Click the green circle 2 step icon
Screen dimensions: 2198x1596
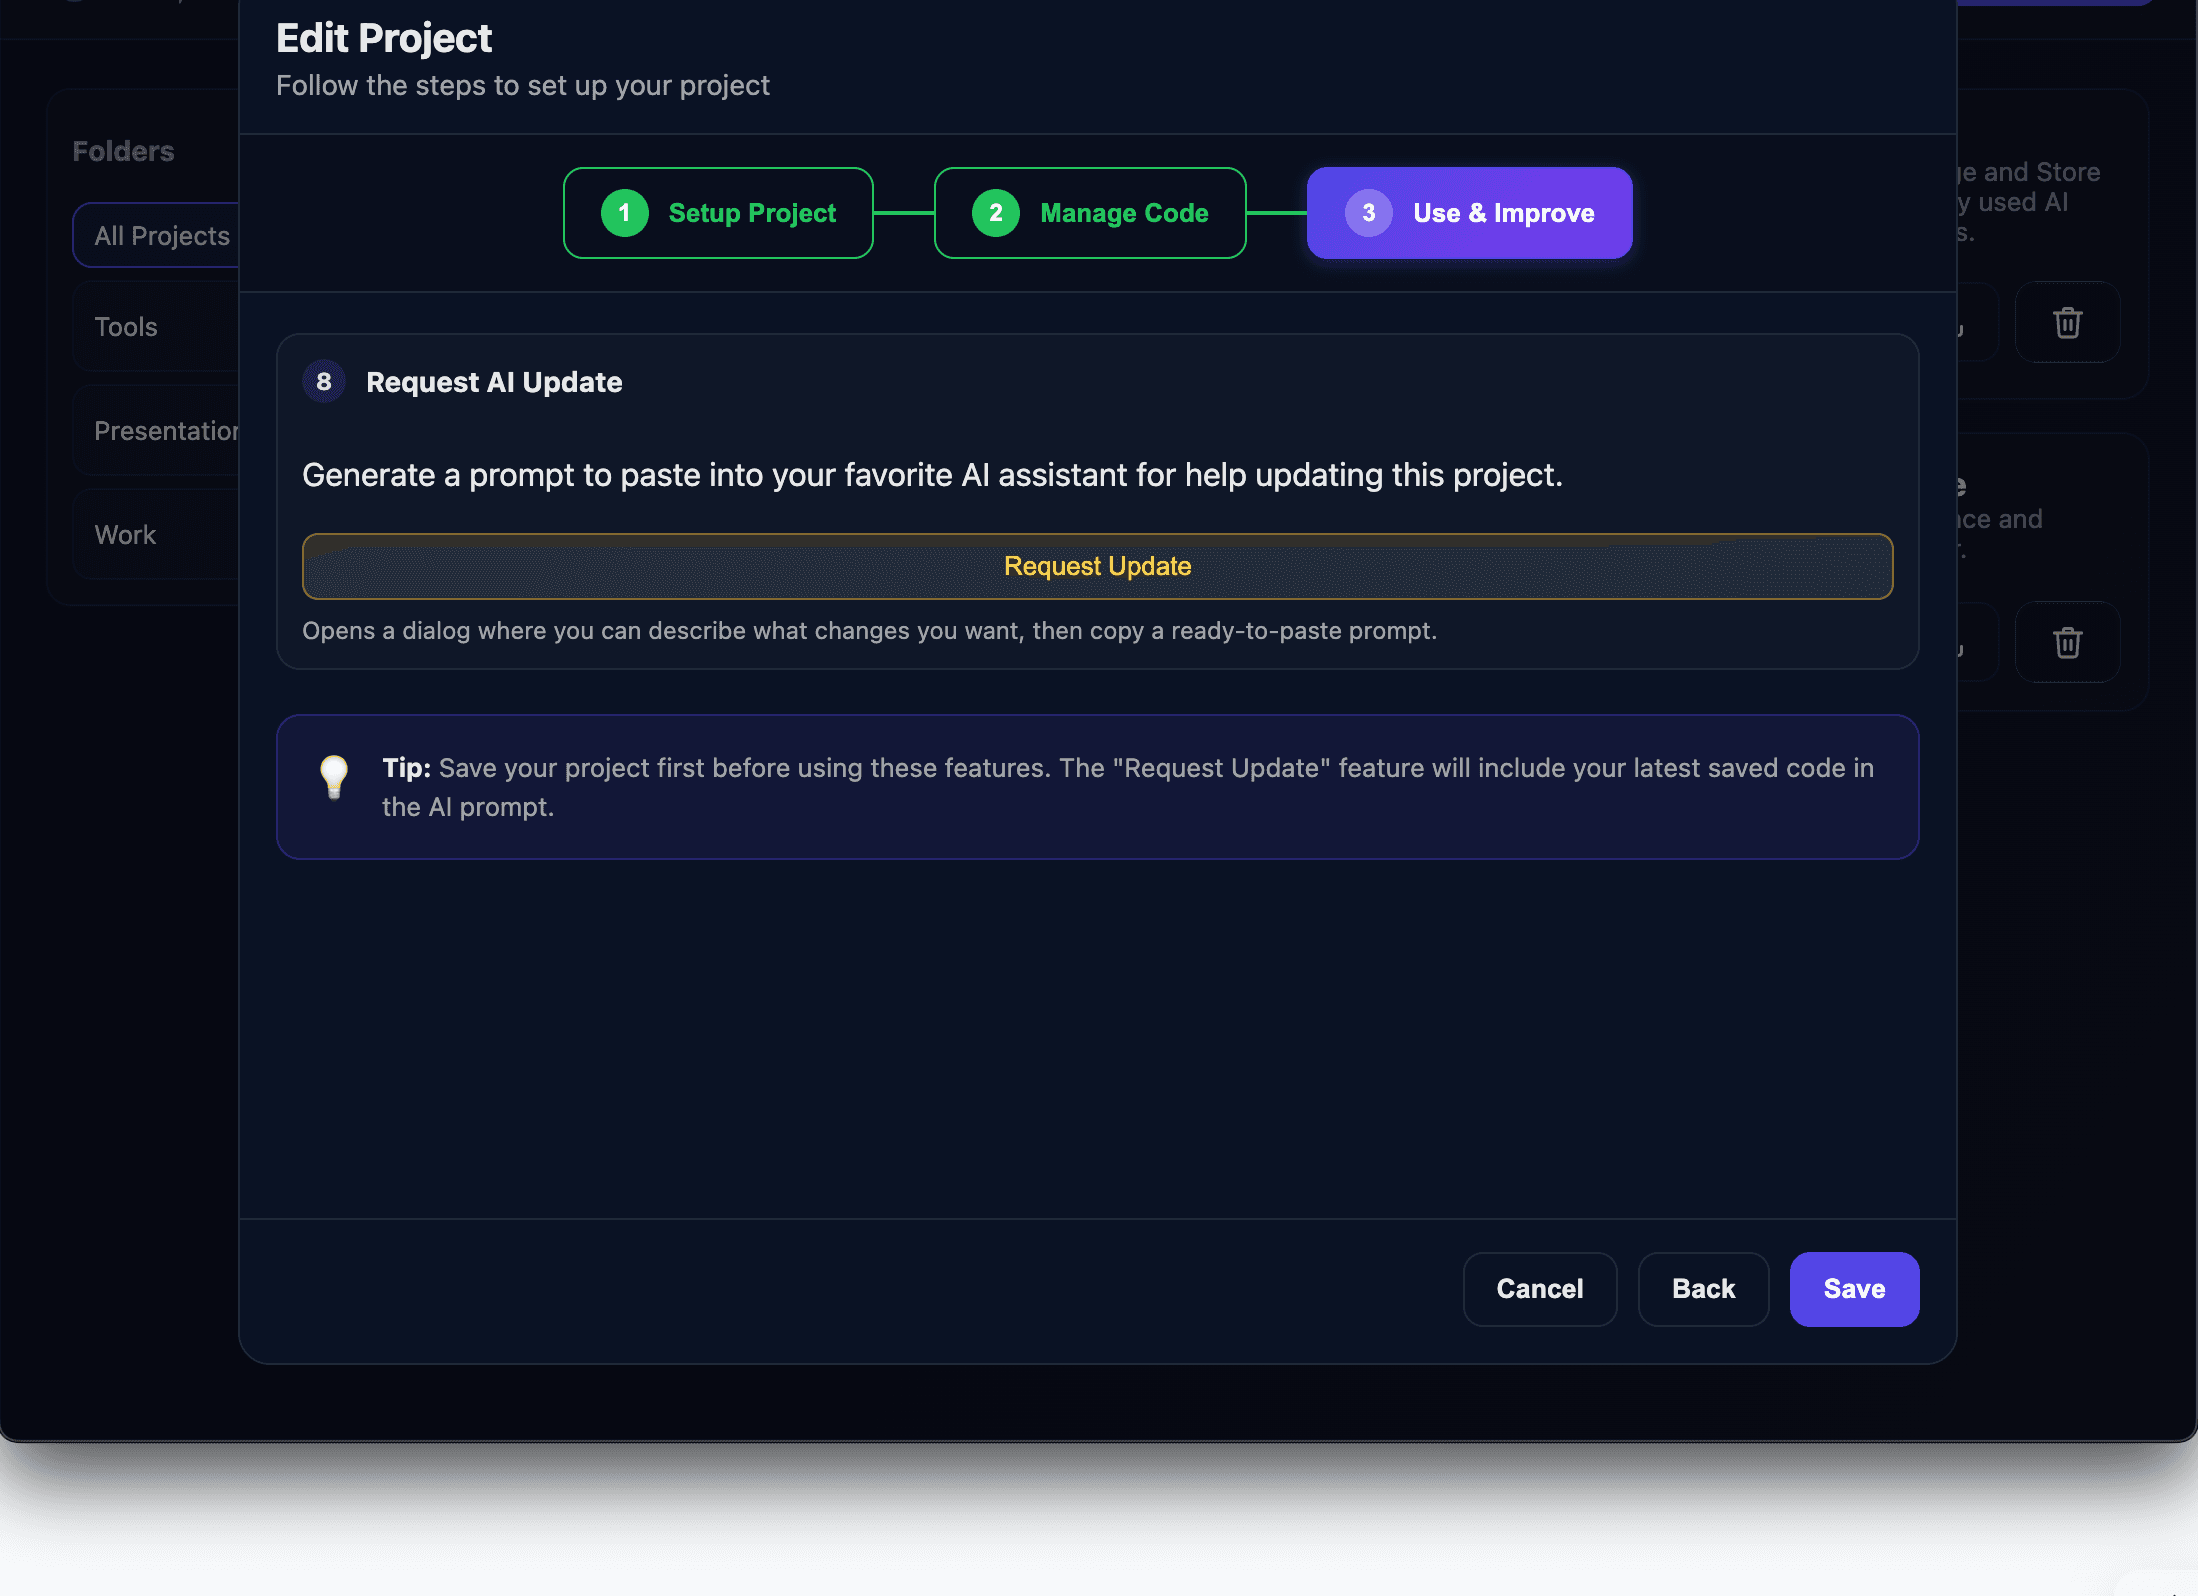tap(994, 213)
